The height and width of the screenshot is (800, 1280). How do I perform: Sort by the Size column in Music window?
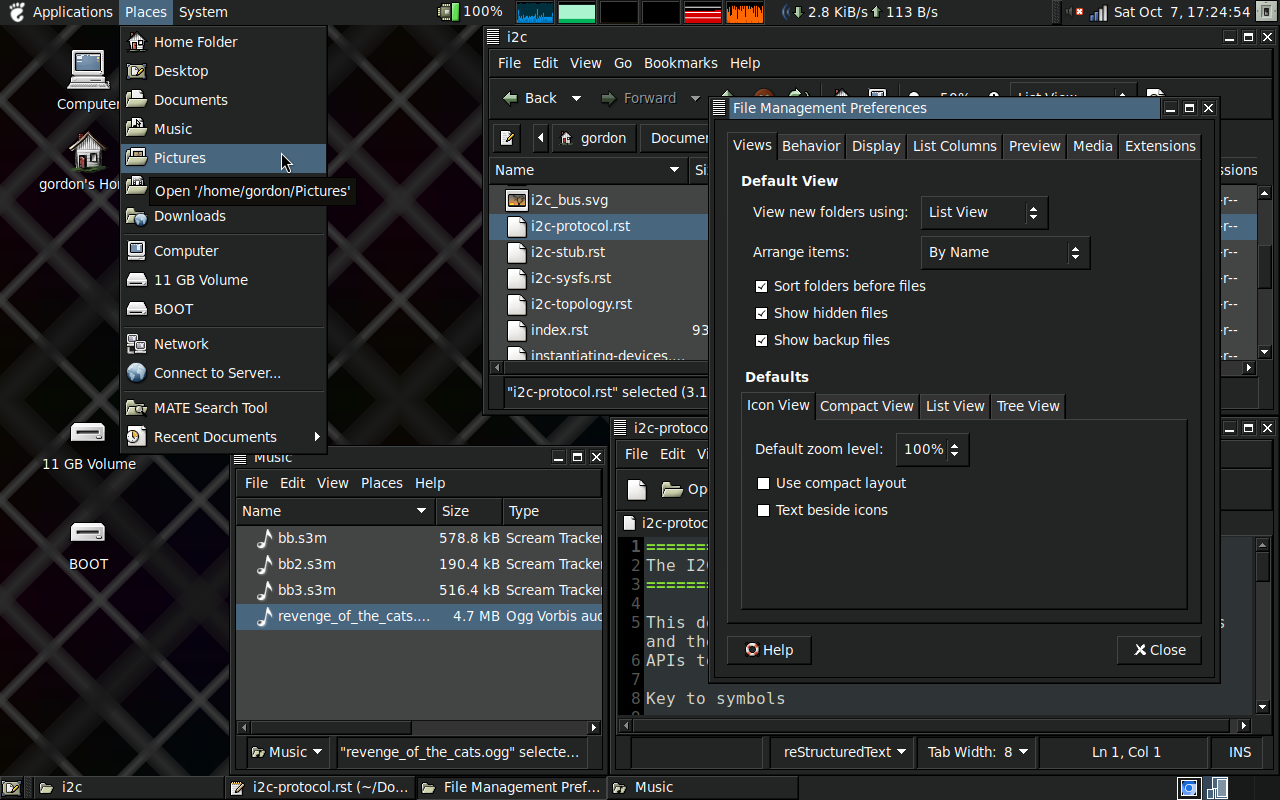[469, 511]
